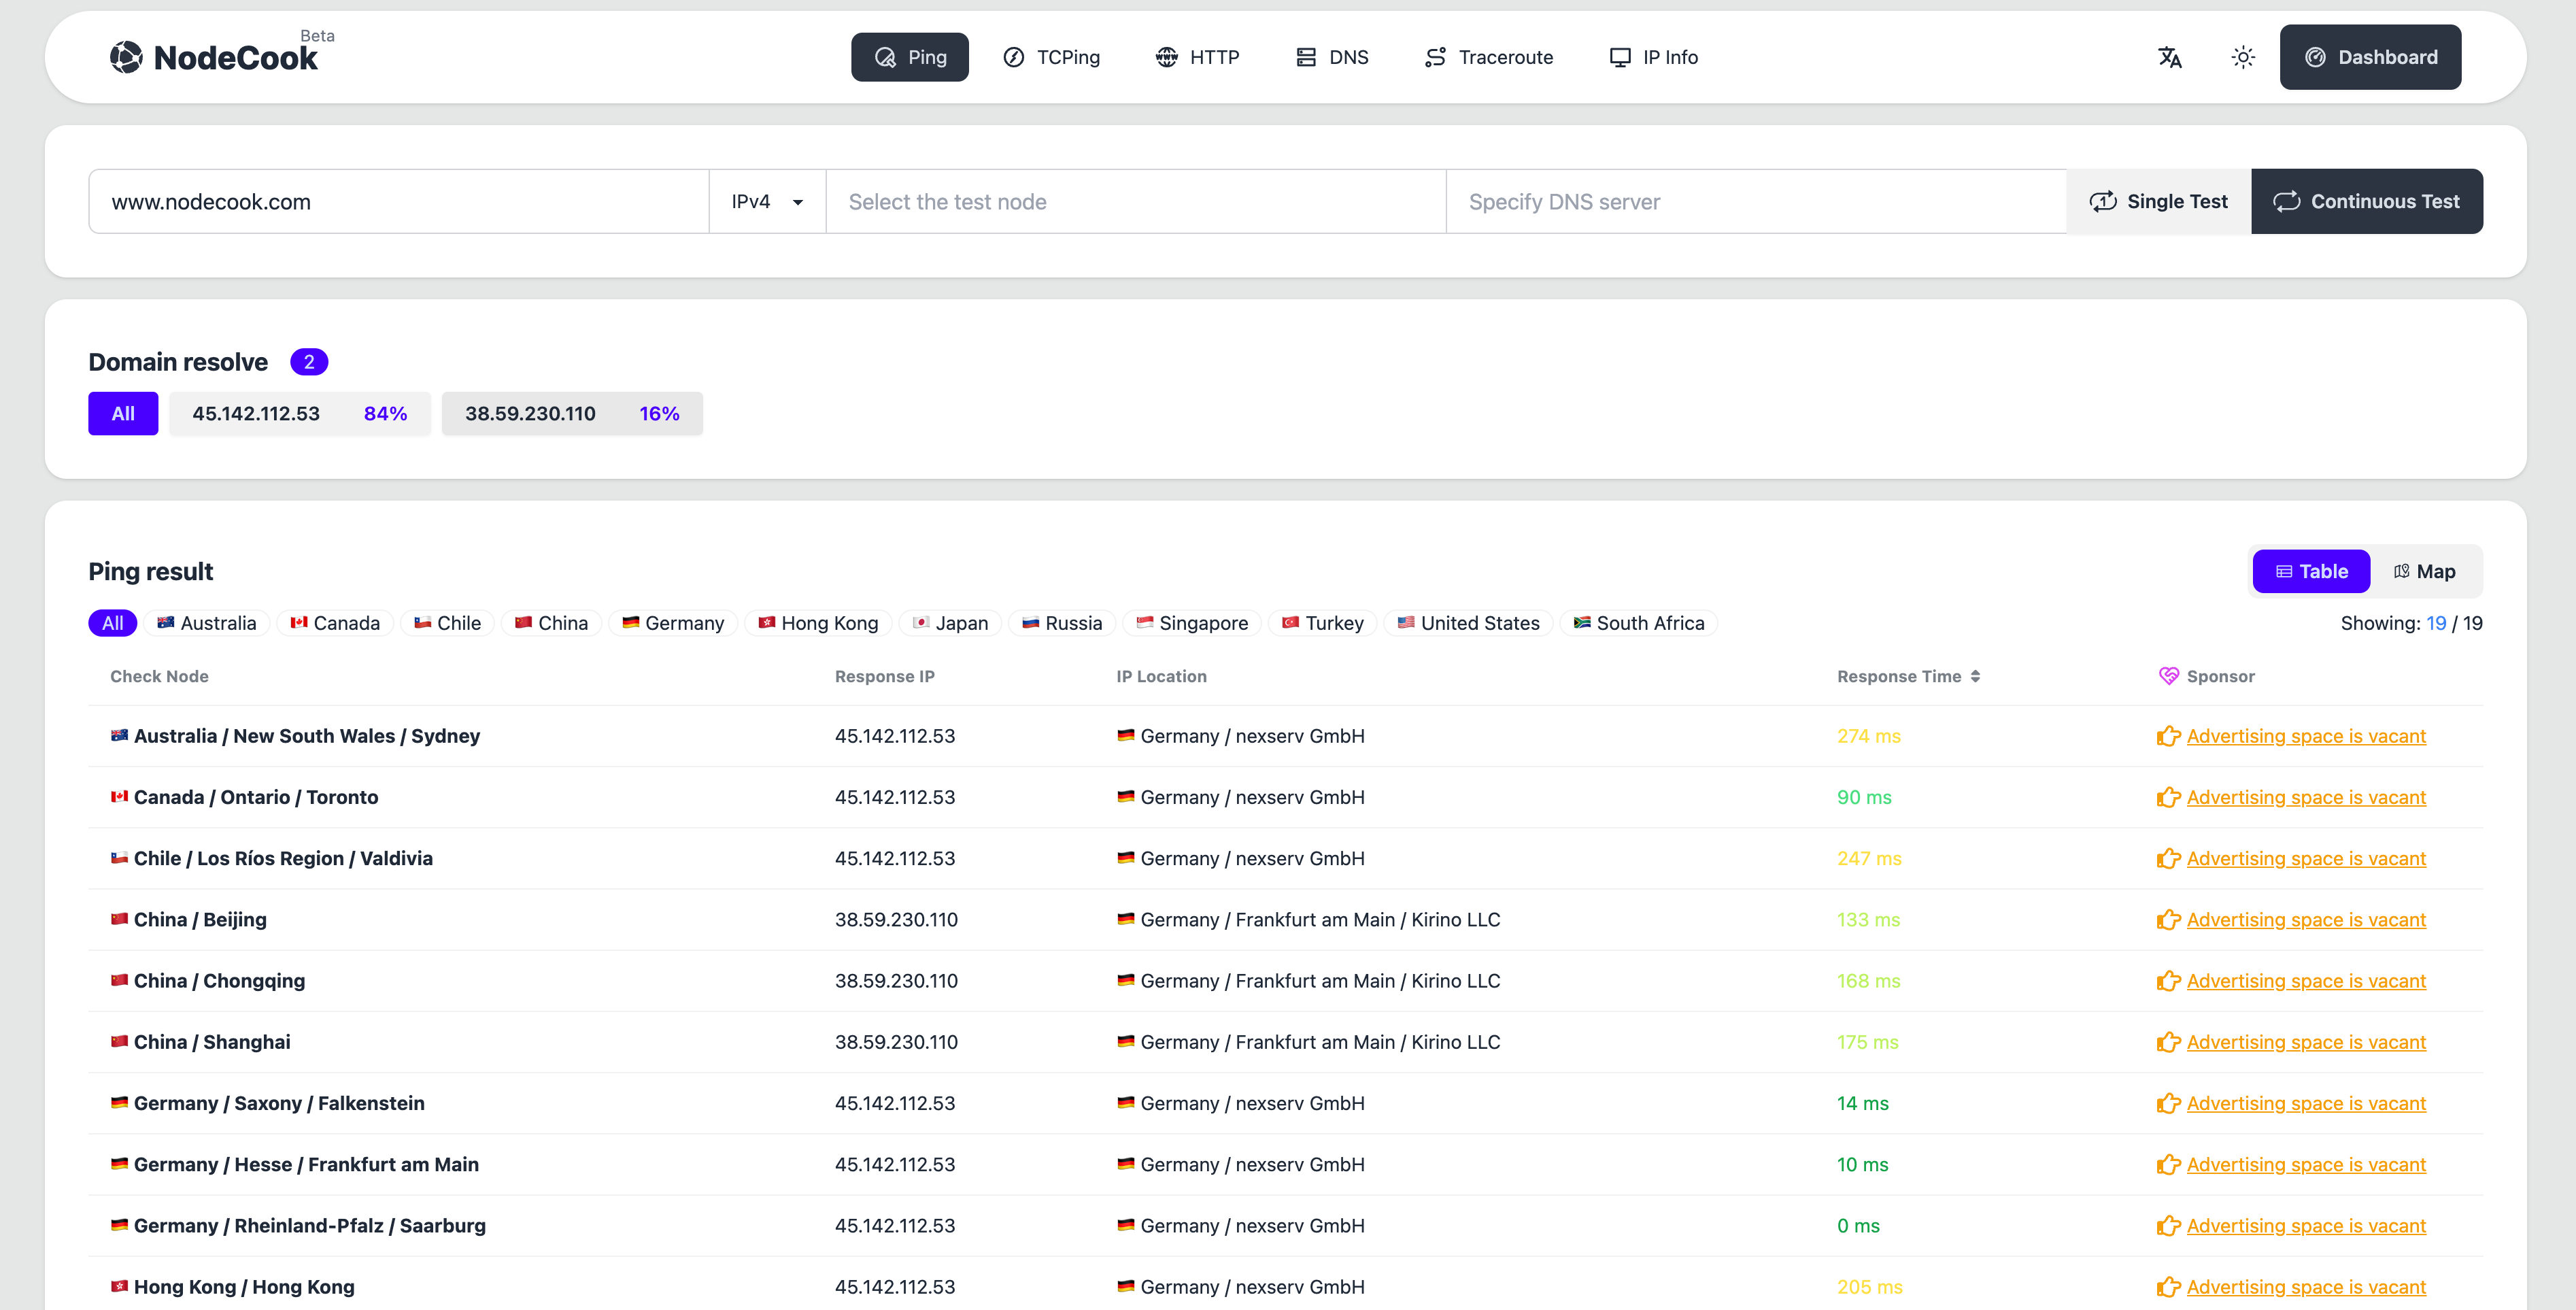The width and height of the screenshot is (2576, 1310).
Task: Filter results by Canada
Action: pos(335,623)
